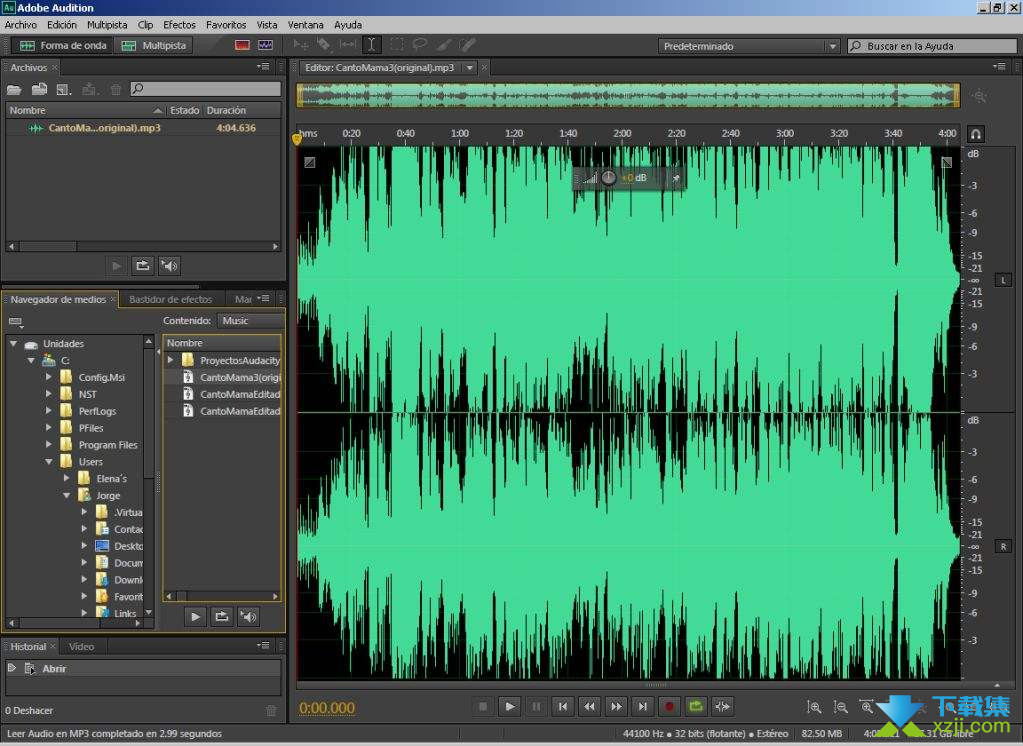Image resolution: width=1023 pixels, height=746 pixels.
Task: Select the Razor tool in toolbar
Action: point(324,44)
